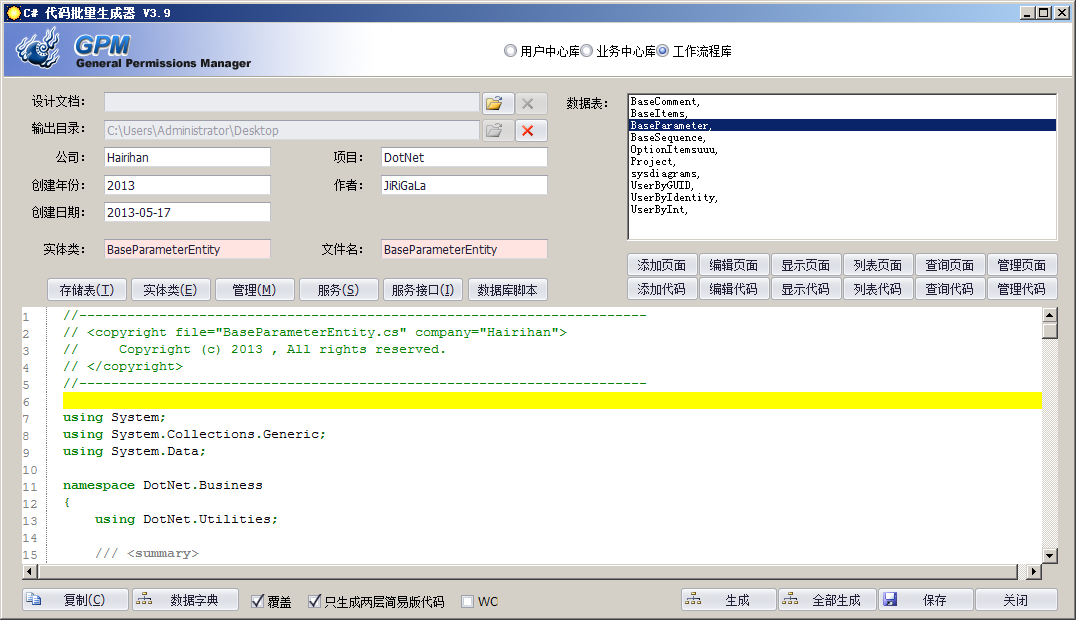Select BaseItems in the table list
Screen dimensions: 1076x620
842,113
